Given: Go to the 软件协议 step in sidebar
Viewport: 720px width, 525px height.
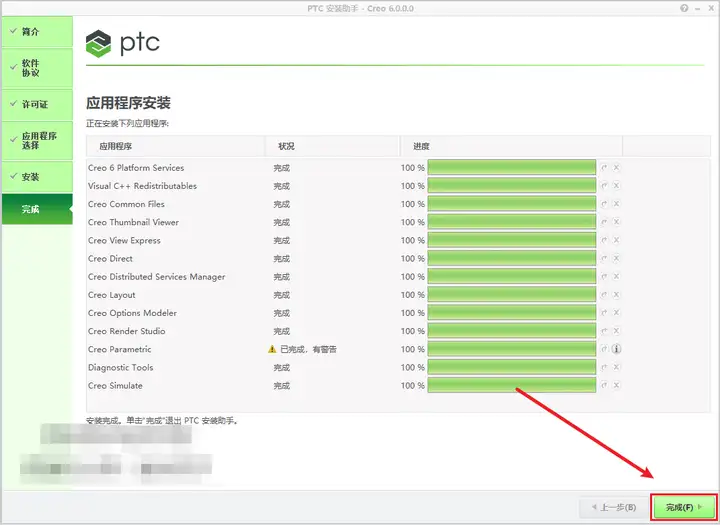Looking at the screenshot, I should (37, 68).
